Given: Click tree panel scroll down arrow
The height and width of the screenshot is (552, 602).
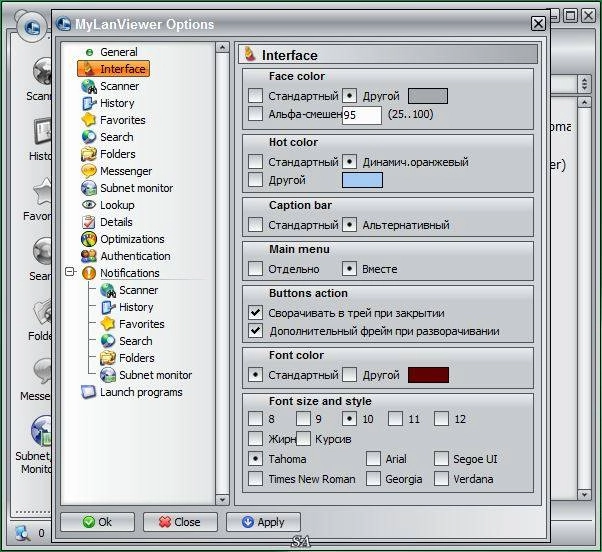Looking at the screenshot, I should click(222, 499).
